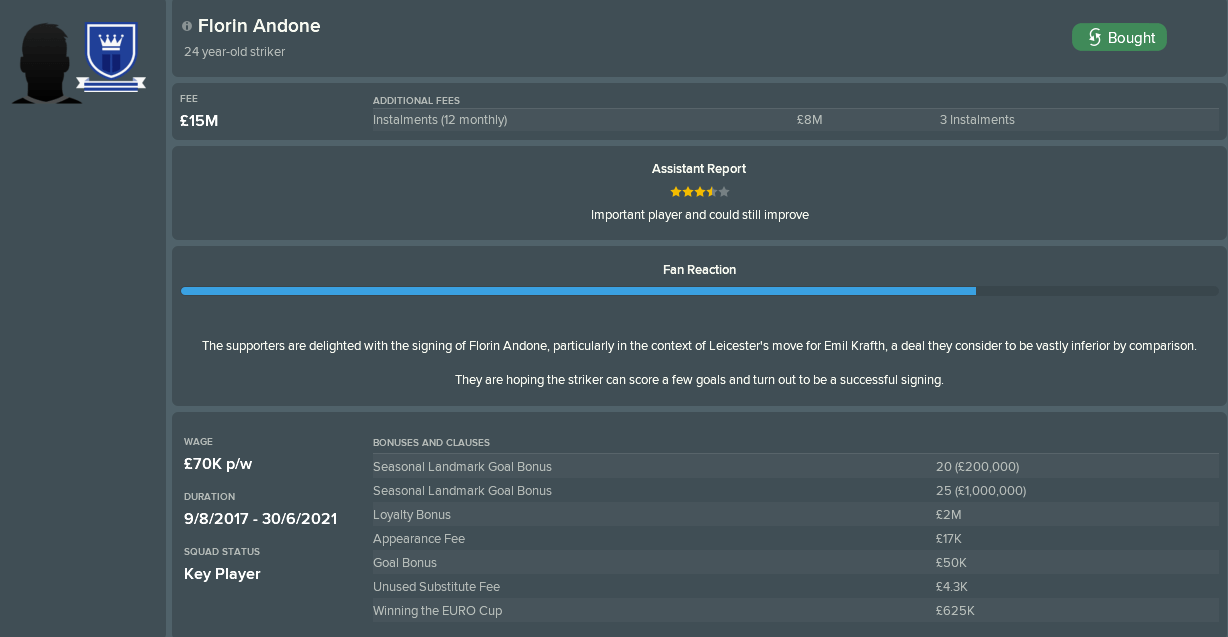Screen dimensions: 1228x637
Task: Select the Goal Bonus clause row
Action: click(x=796, y=563)
